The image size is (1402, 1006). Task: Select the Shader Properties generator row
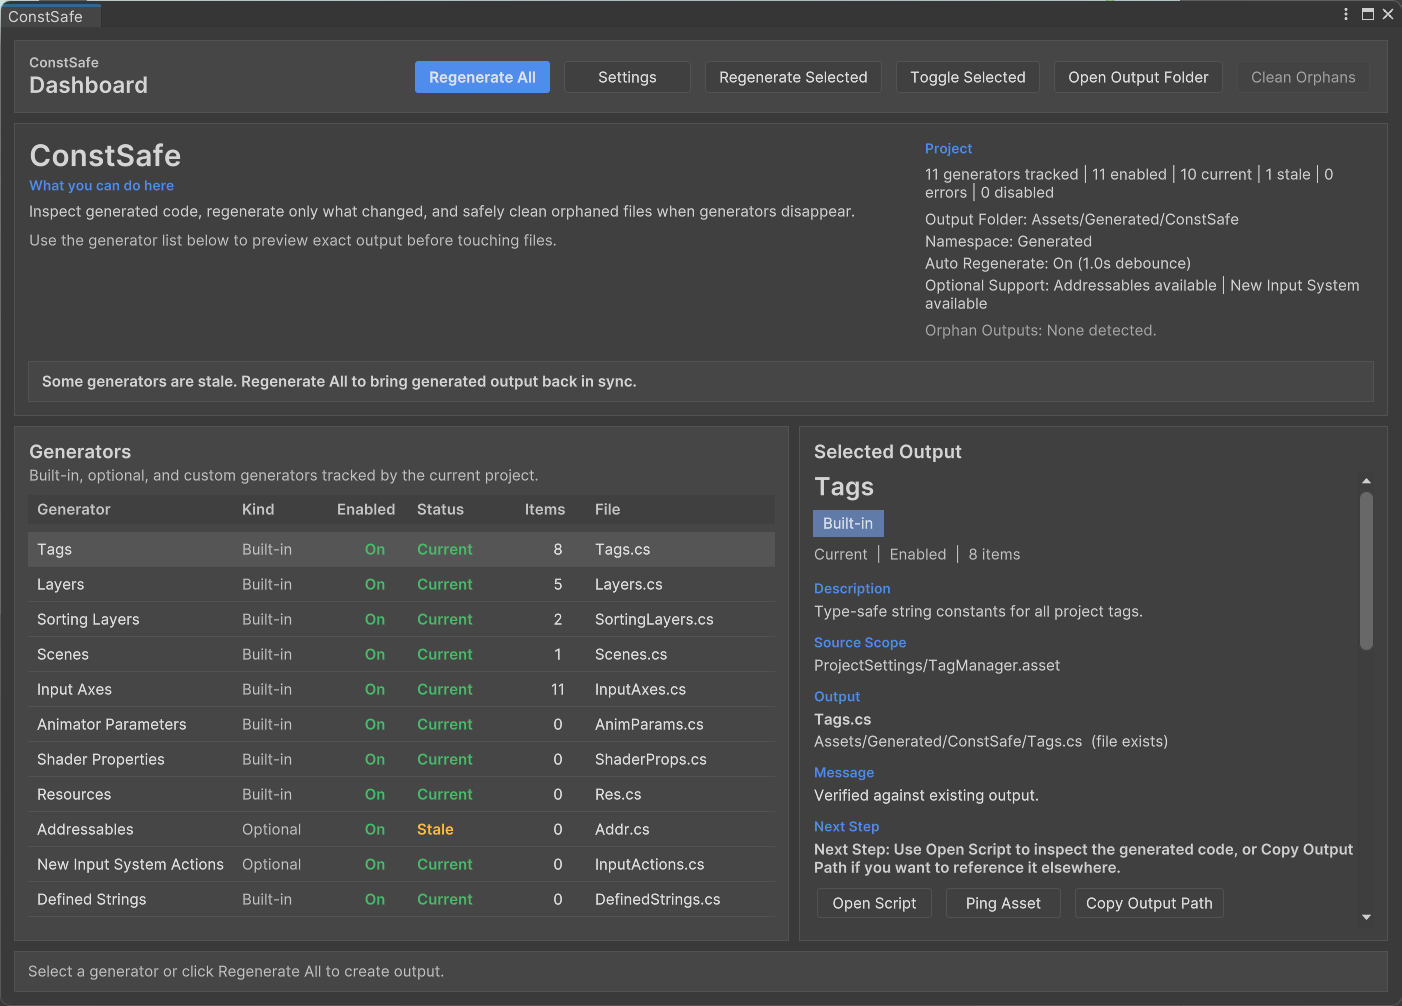[401, 759]
